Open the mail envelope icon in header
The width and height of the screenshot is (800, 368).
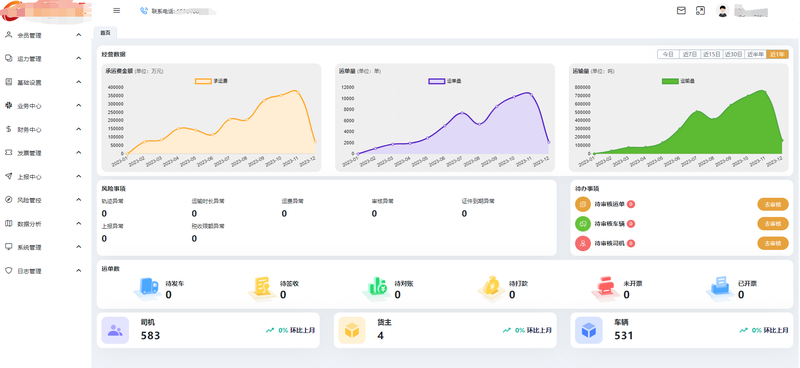pyautogui.click(x=681, y=11)
